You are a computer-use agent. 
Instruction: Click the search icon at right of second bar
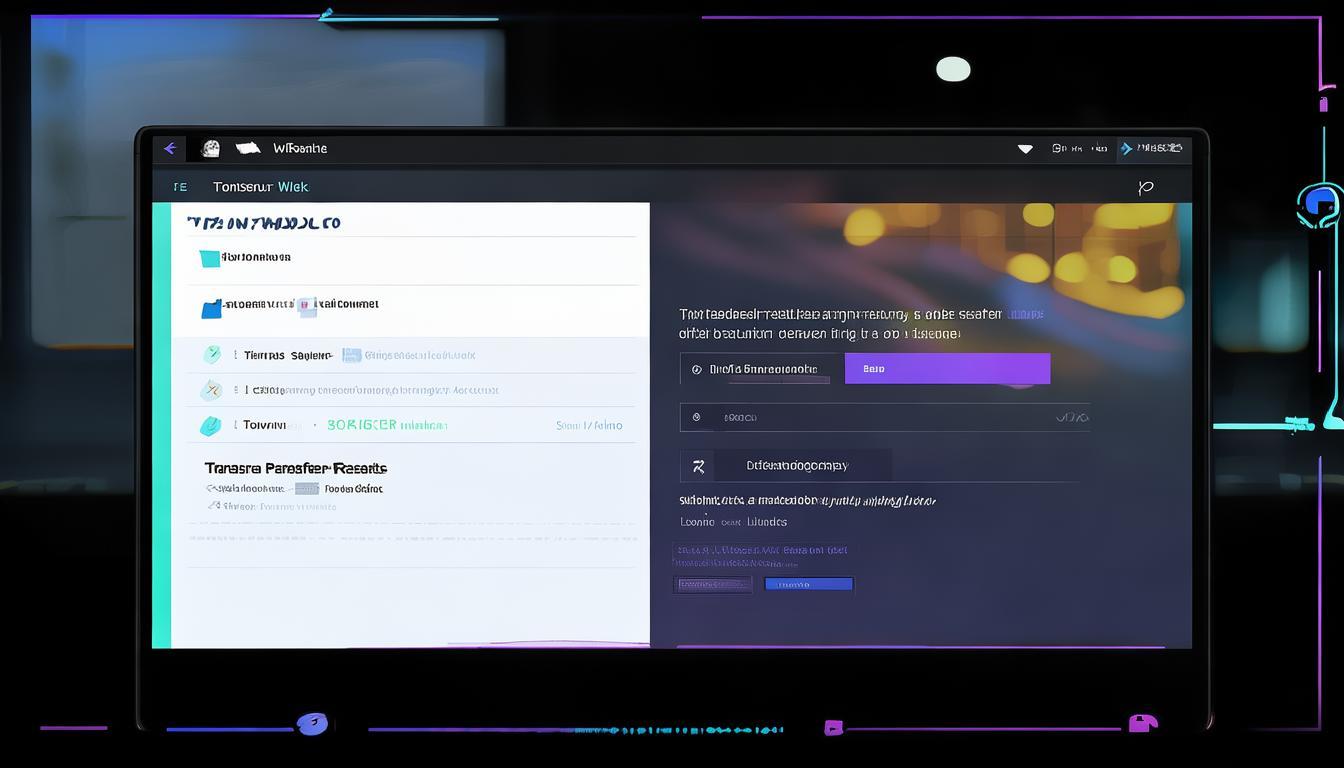pyautogui.click(x=1146, y=187)
